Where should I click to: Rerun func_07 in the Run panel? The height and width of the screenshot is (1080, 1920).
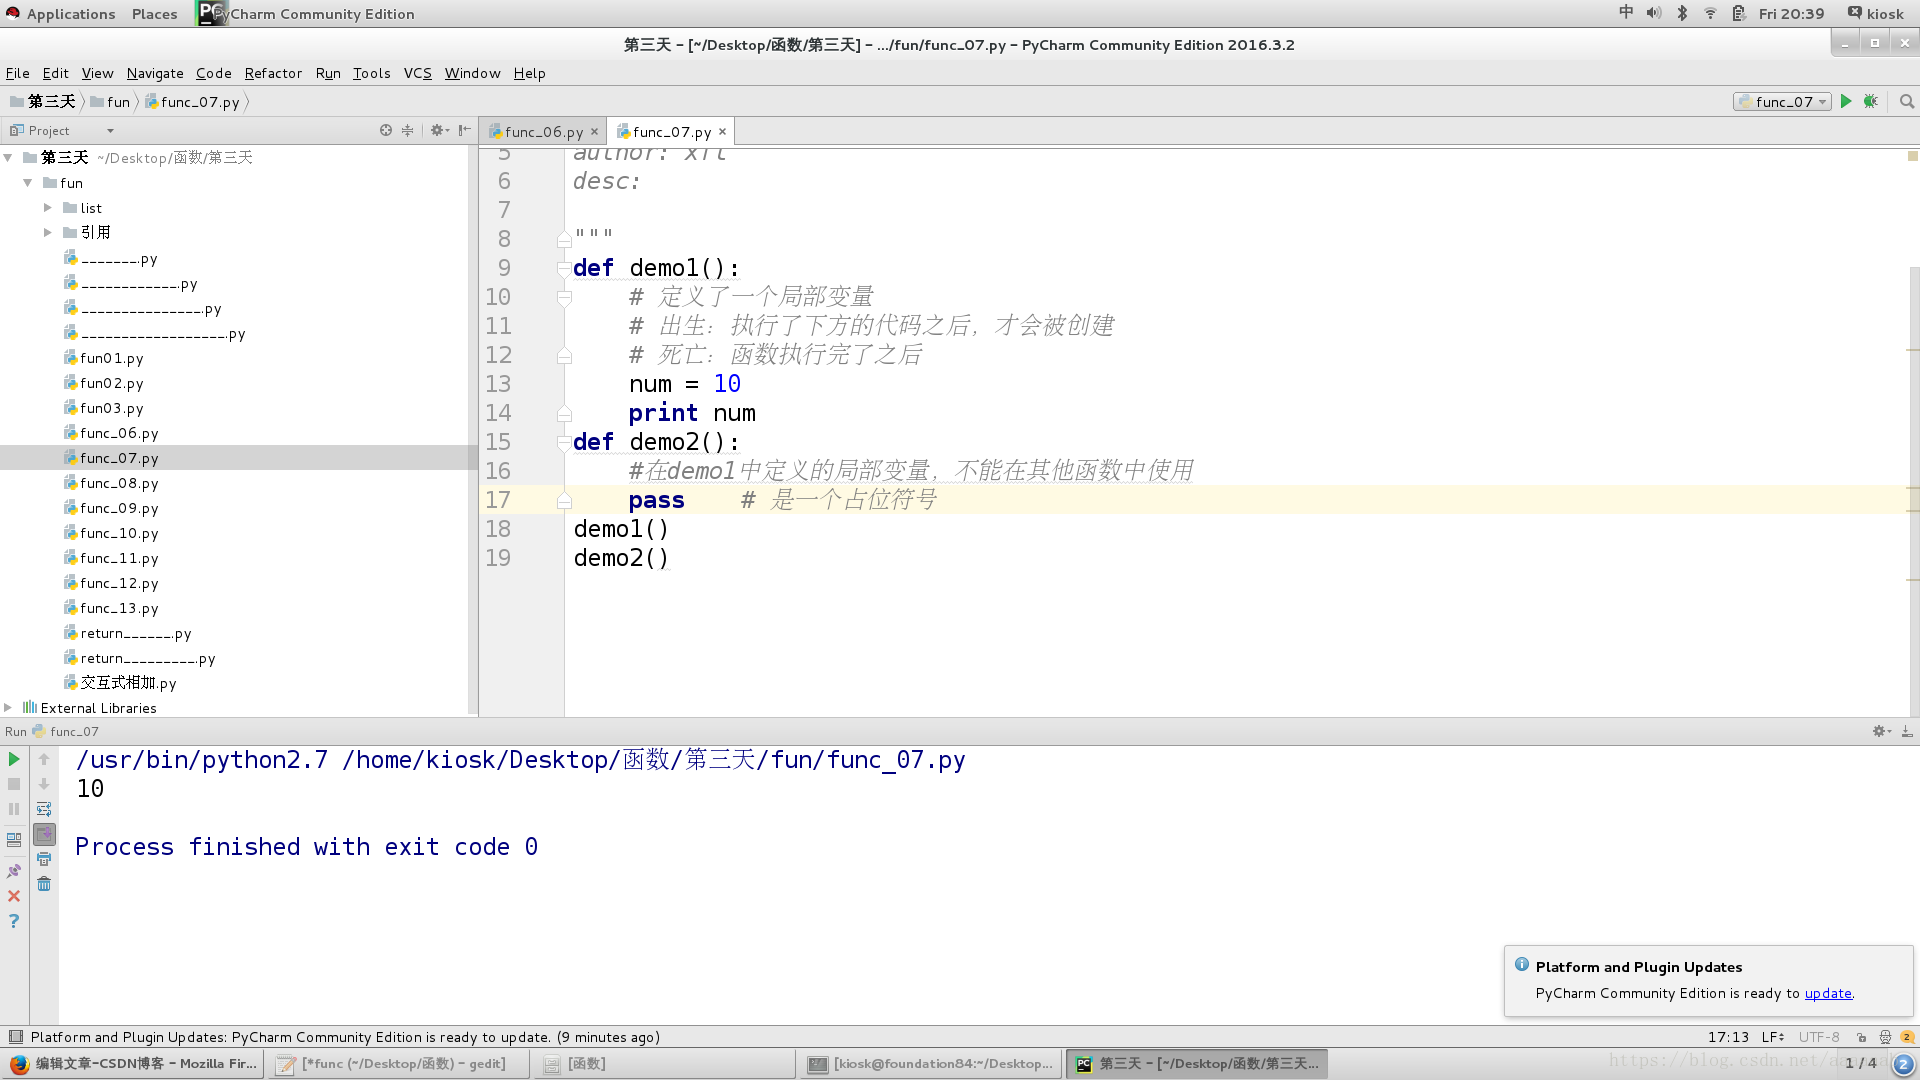[x=14, y=760]
